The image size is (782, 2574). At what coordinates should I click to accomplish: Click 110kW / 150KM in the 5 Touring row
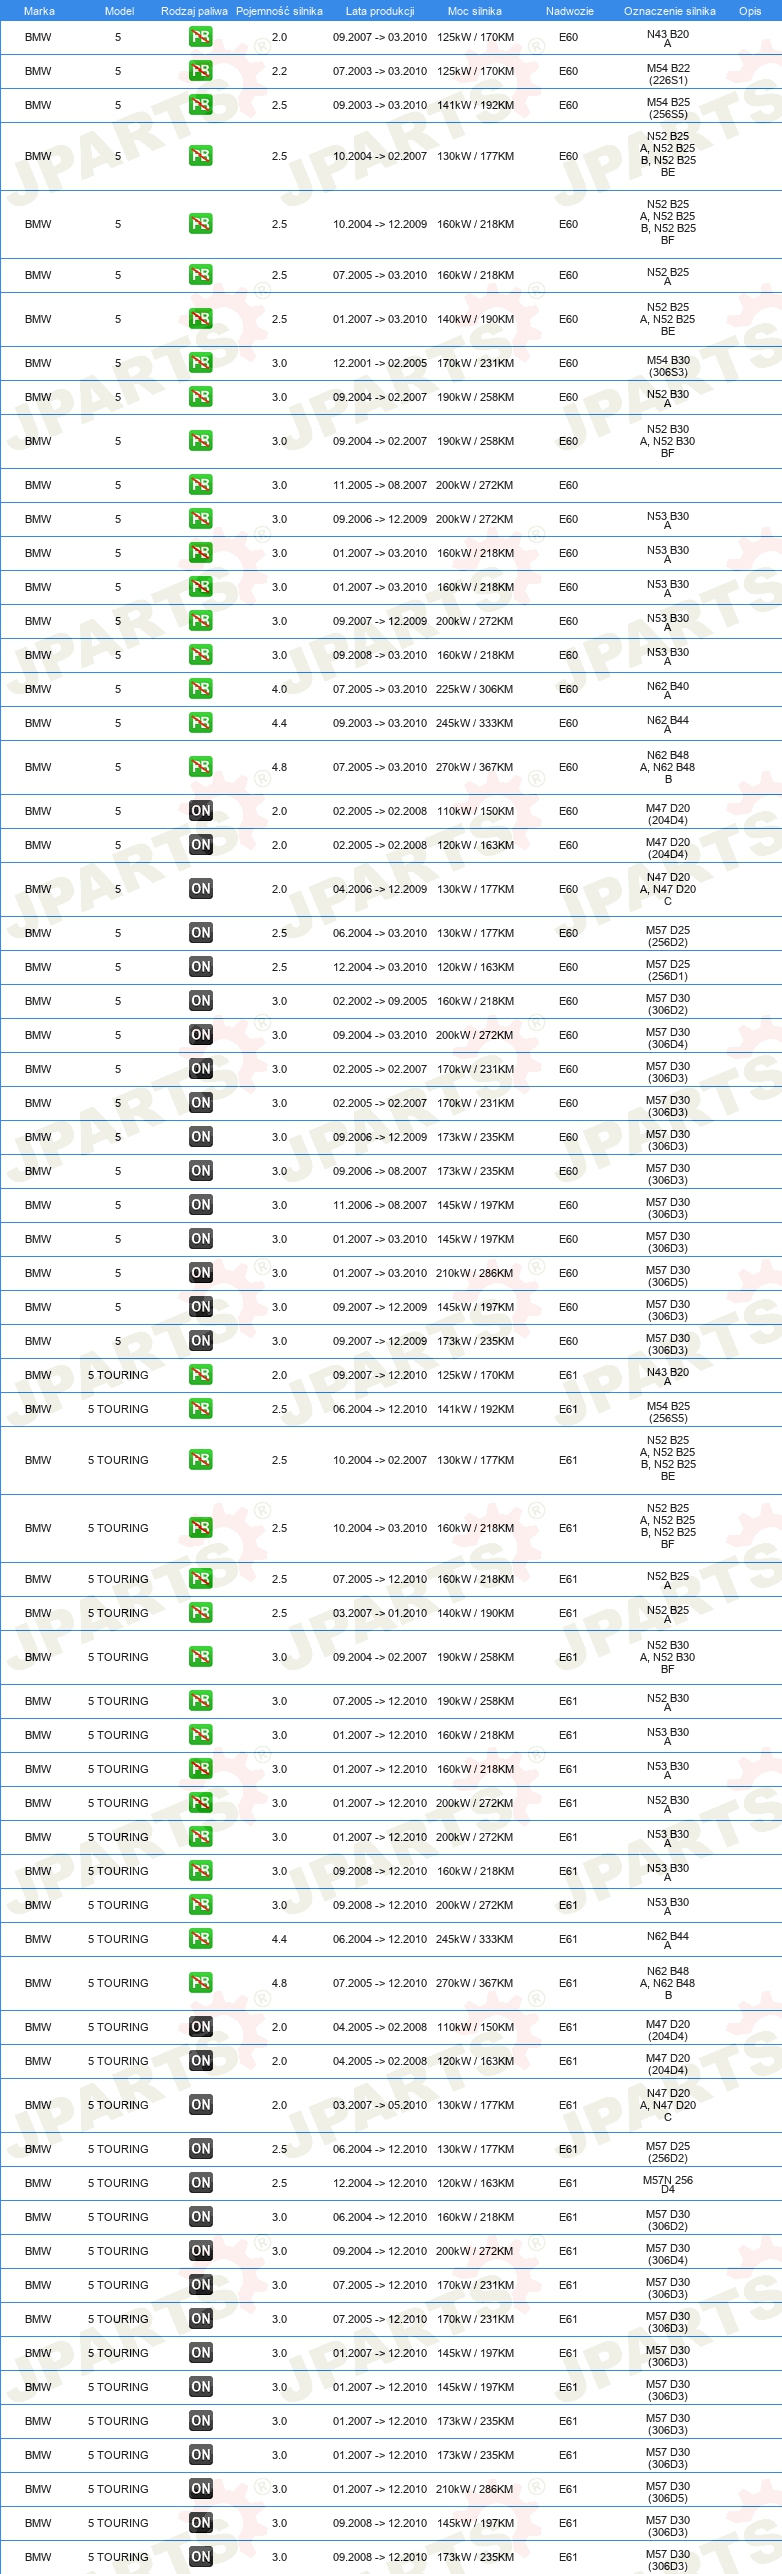tap(475, 2027)
